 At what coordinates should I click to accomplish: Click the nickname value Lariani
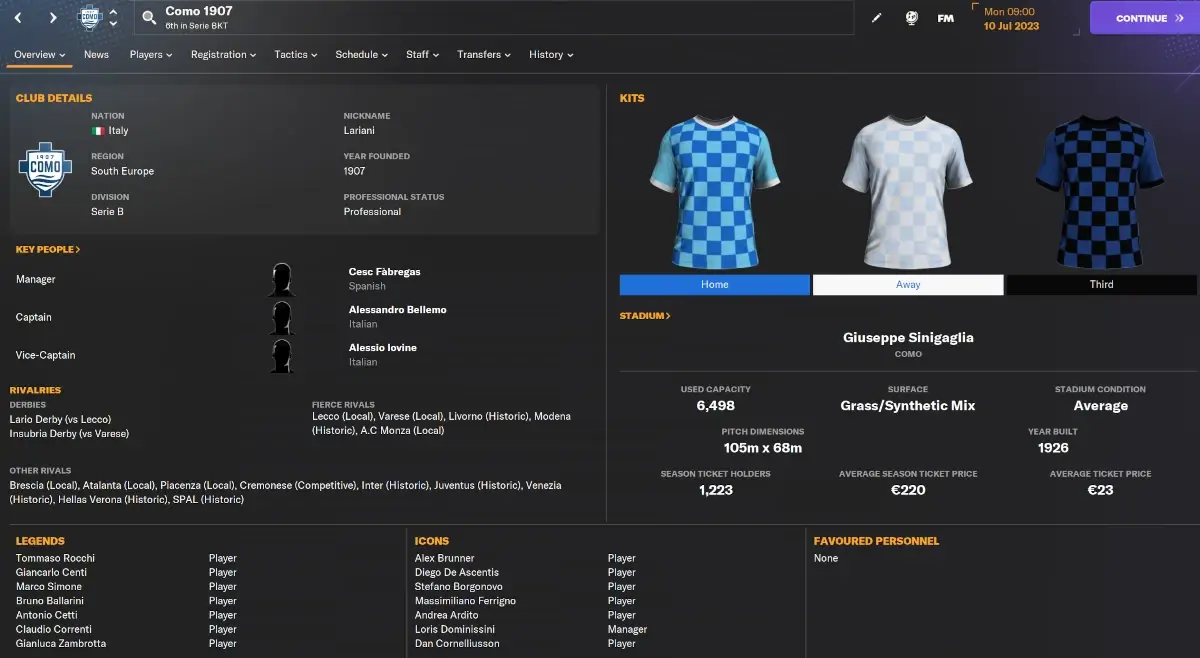pyautogui.click(x=361, y=131)
